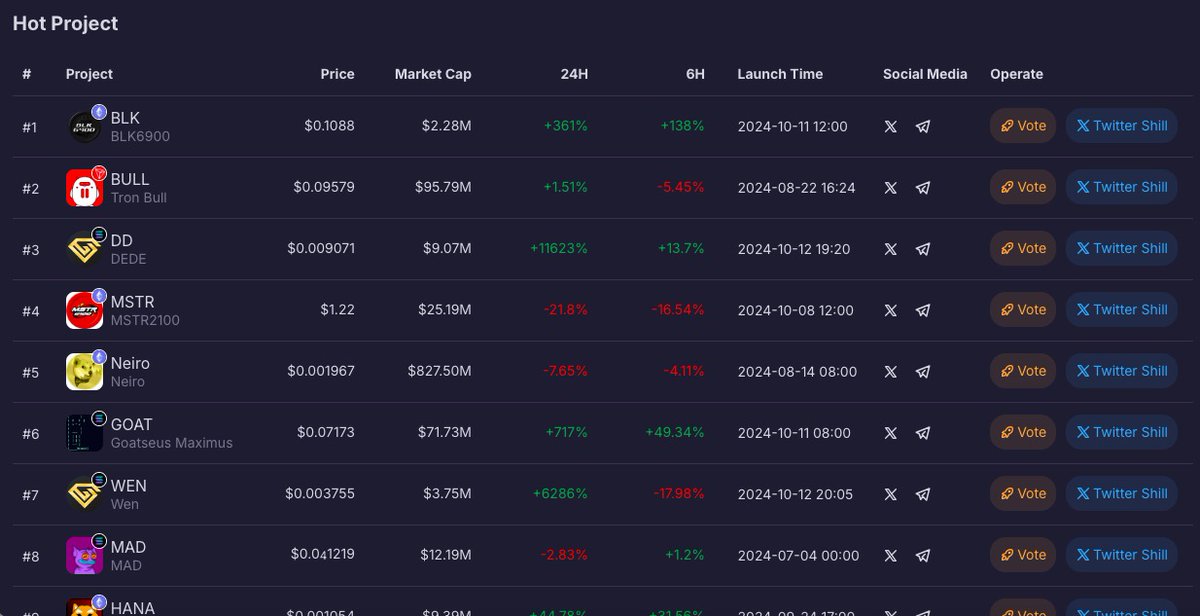Click the Market Cap column header

pyautogui.click(x=433, y=74)
